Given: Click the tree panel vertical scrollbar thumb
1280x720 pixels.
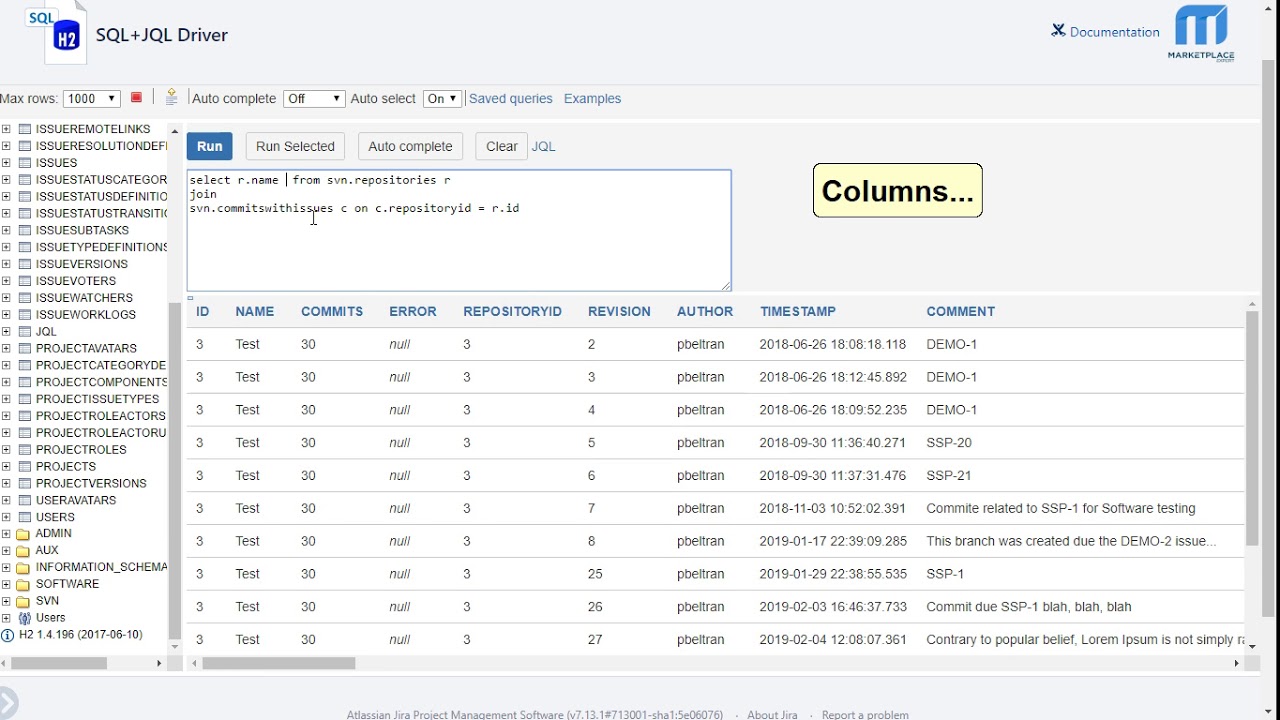Looking at the screenshot, I should click(x=175, y=470).
